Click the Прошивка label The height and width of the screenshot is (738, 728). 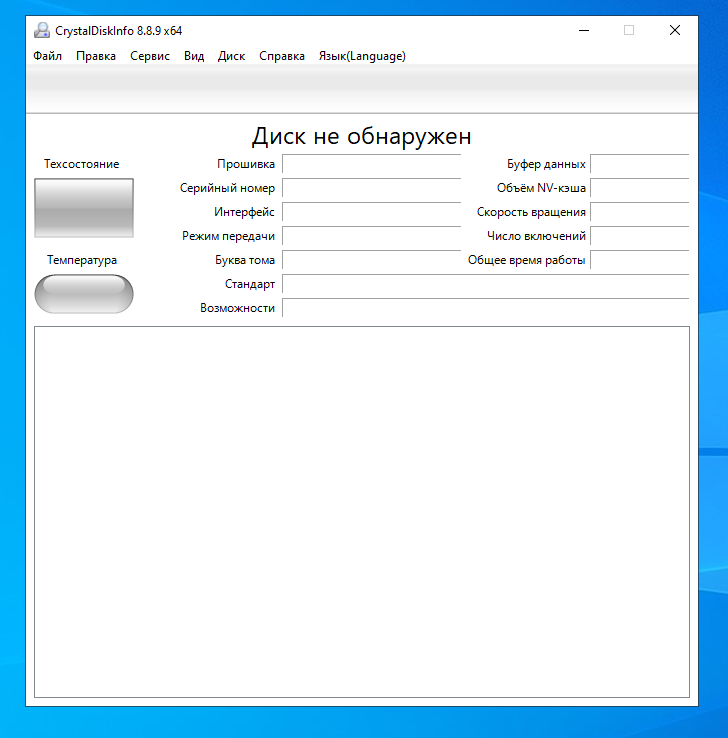pyautogui.click(x=246, y=164)
